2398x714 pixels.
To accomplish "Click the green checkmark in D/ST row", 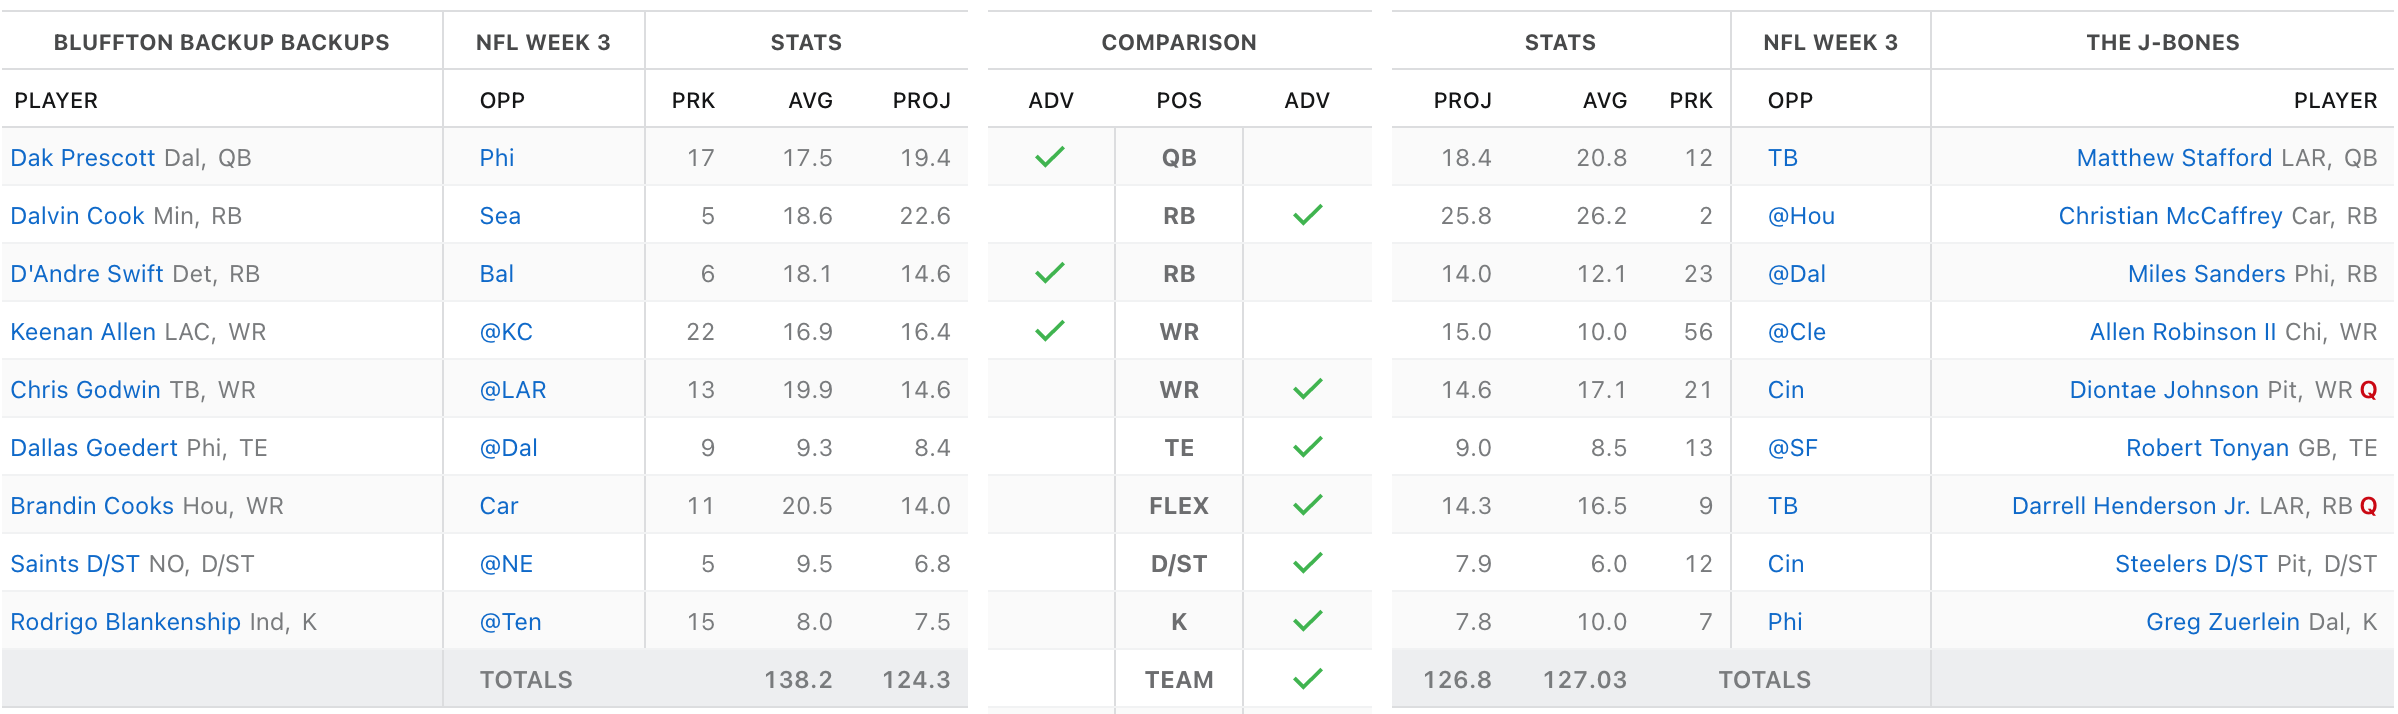I will coord(1307,563).
